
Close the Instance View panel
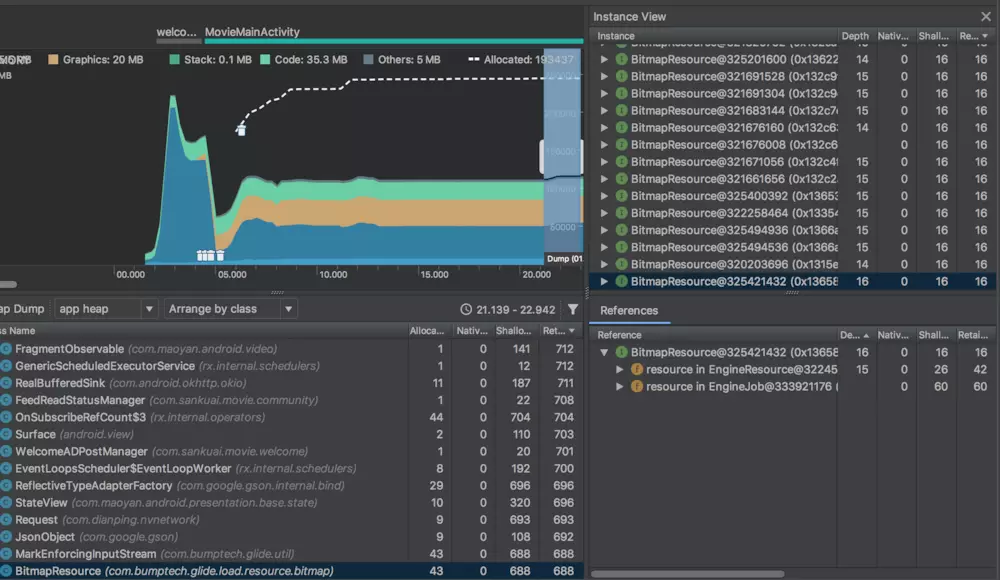click(x=986, y=17)
